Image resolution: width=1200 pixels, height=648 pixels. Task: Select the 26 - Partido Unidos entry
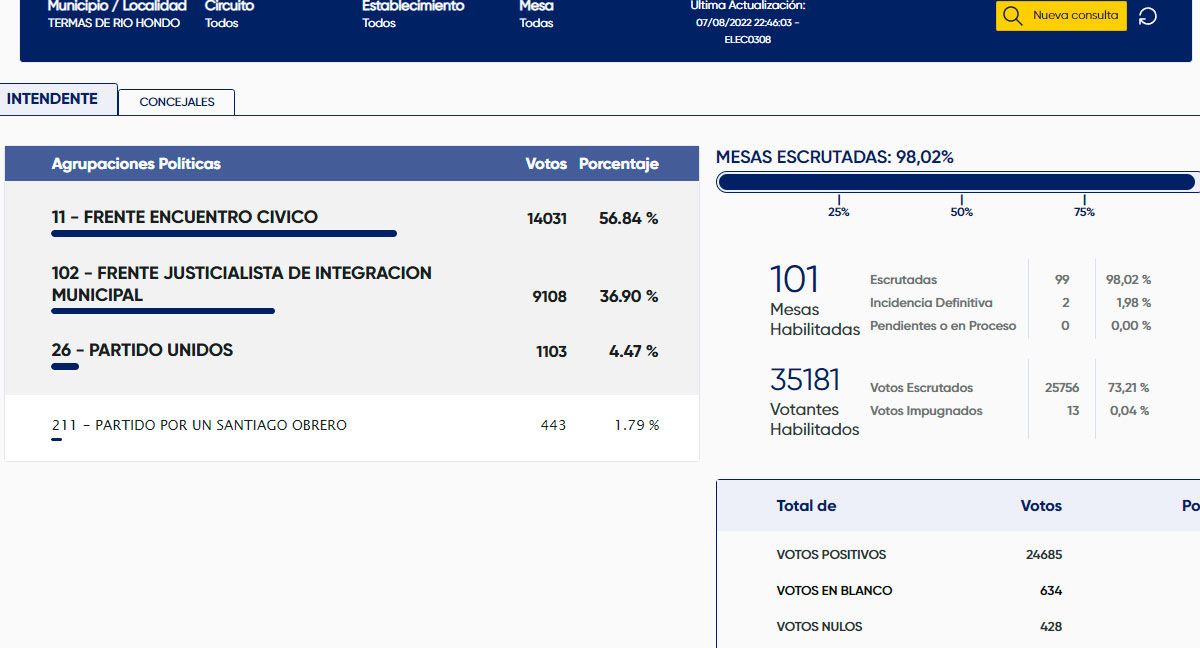click(142, 350)
